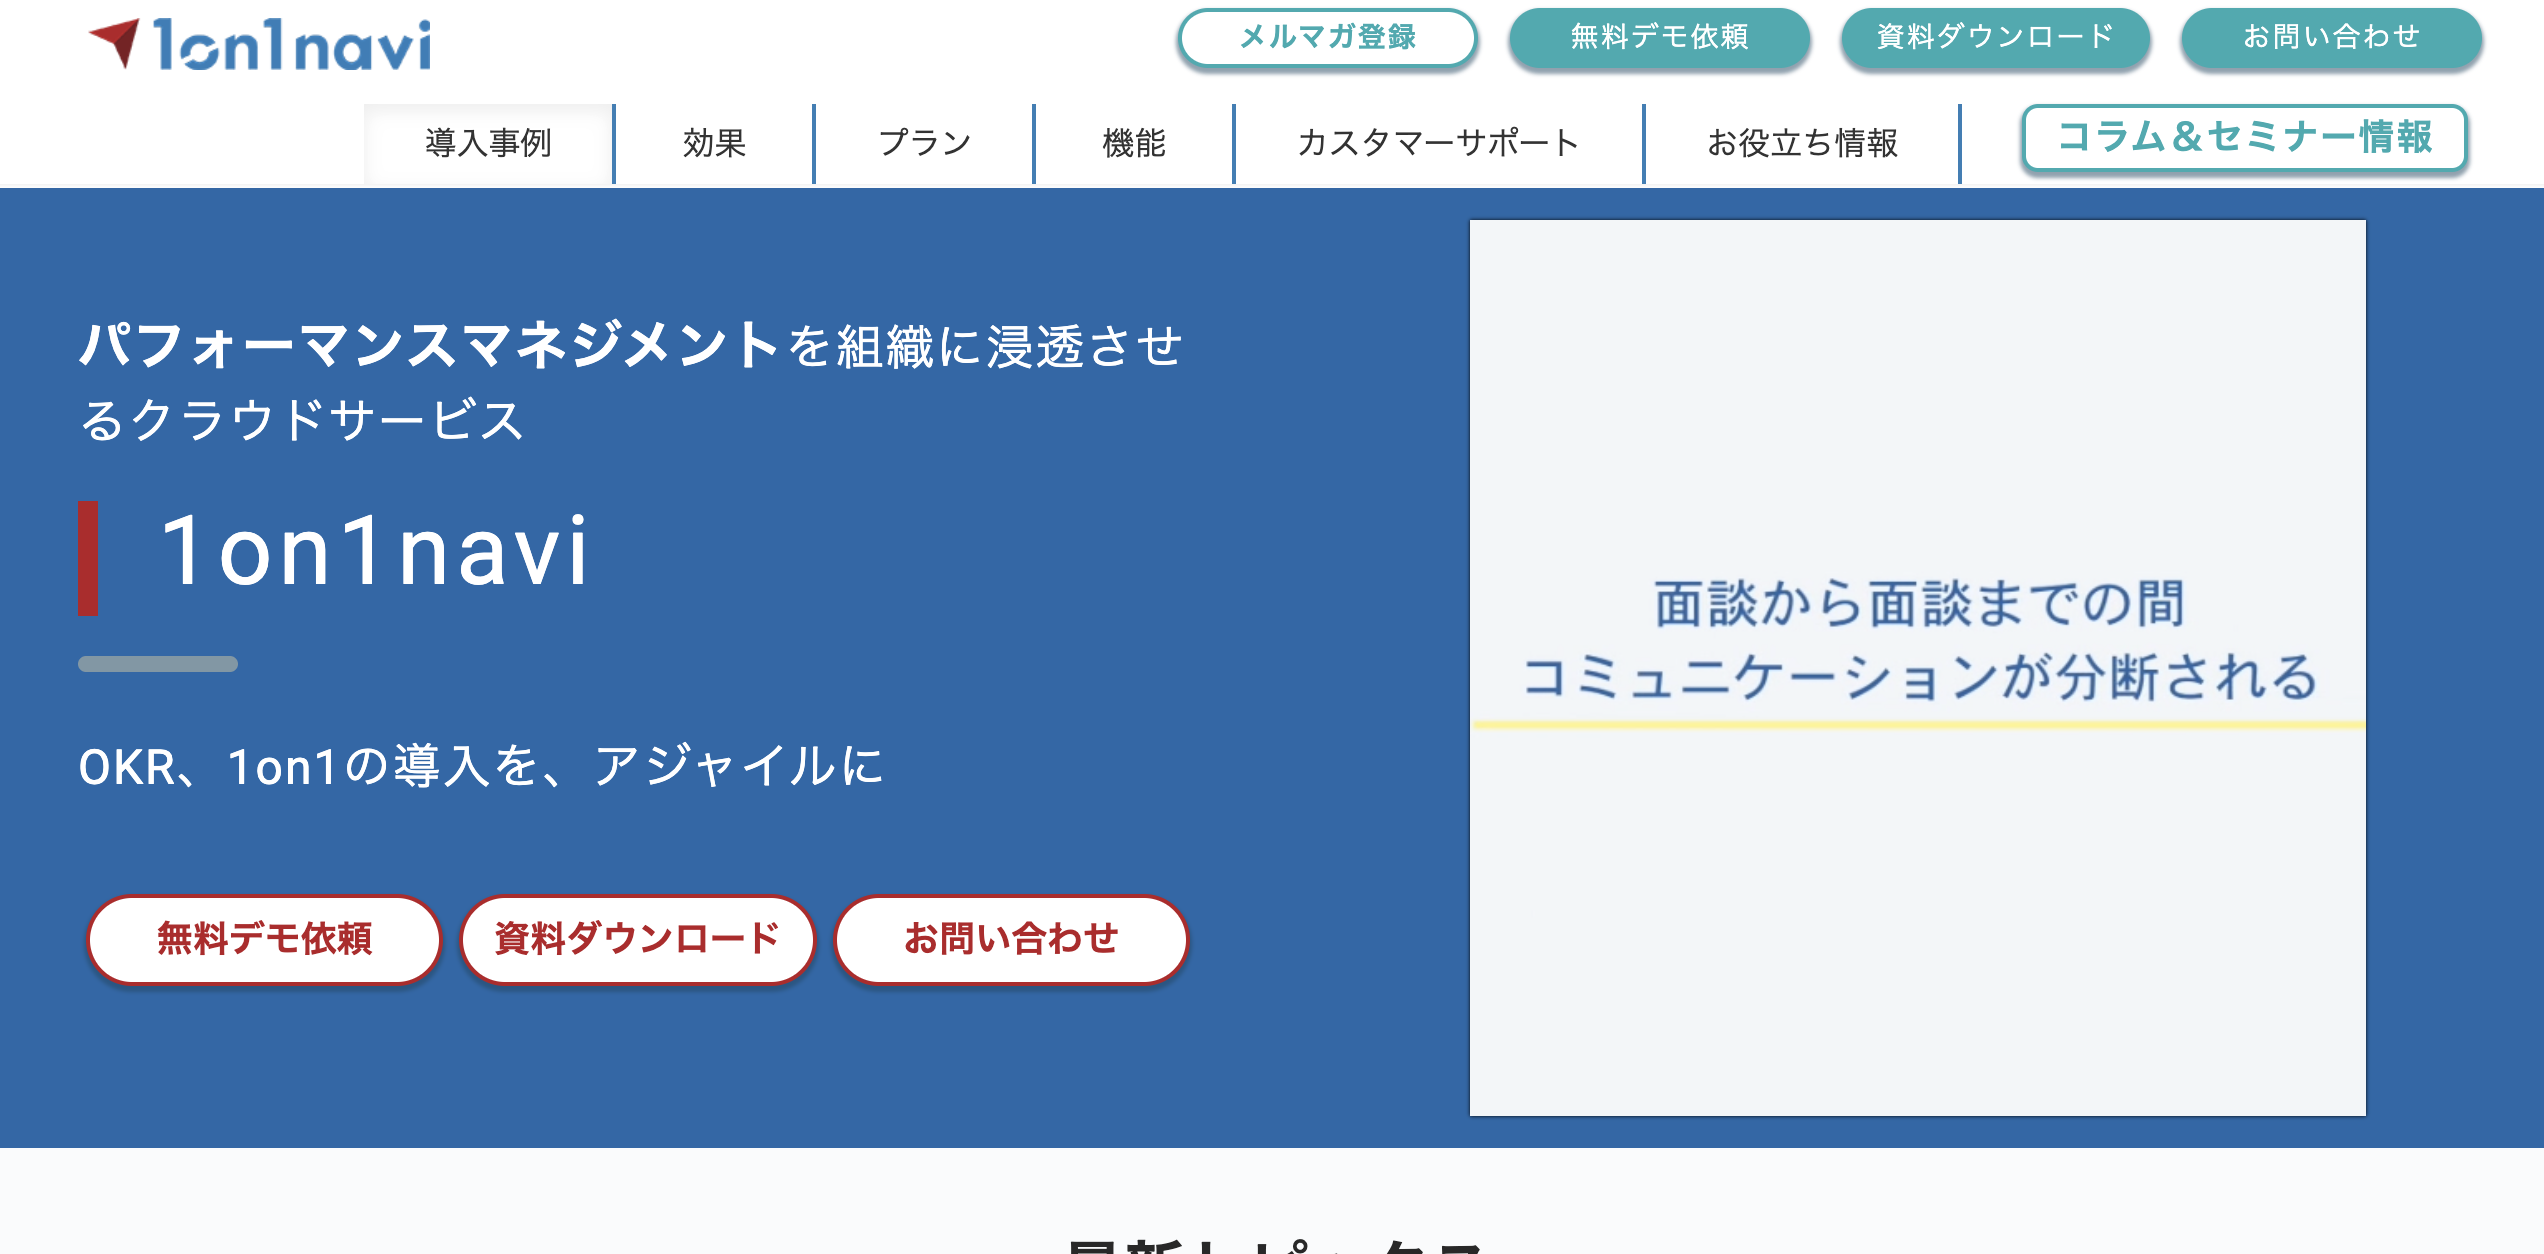
Task: Click the 1on1navi logo in header
Action: [x=260, y=45]
